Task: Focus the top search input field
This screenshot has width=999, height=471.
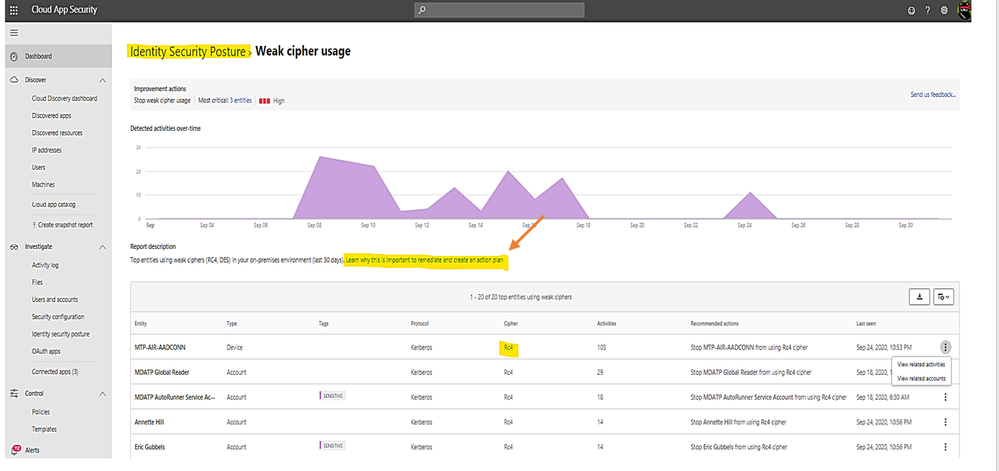Action: tap(500, 10)
